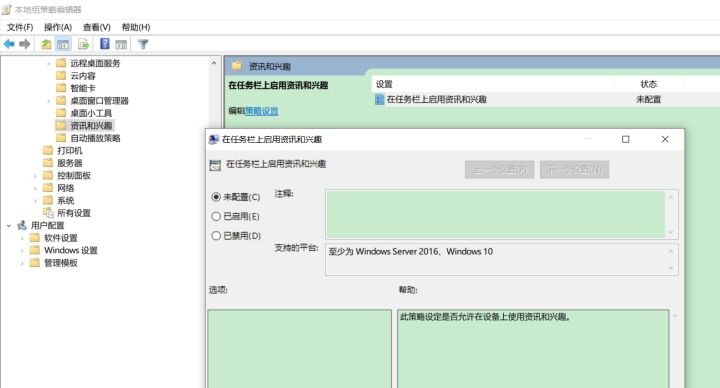This screenshot has height=388, width=720.
Task: Select the 桌面窗口管理器 tree item
Action: pos(99,101)
